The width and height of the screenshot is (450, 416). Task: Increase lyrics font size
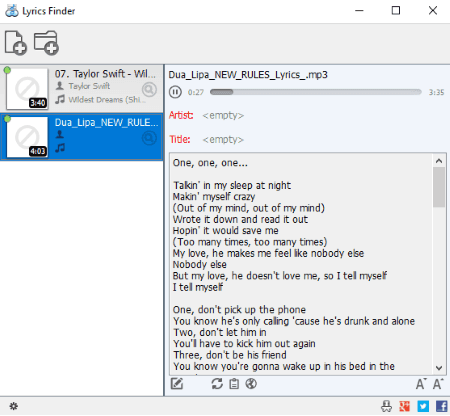(x=438, y=384)
